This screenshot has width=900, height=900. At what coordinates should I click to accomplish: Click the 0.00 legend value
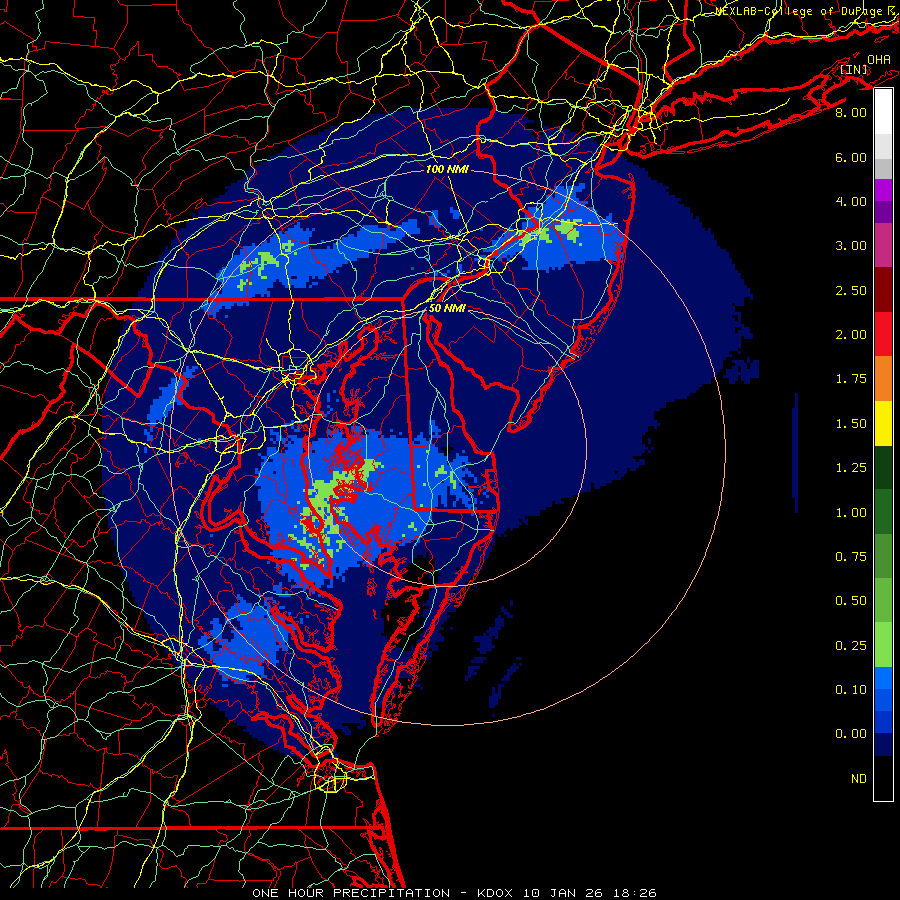tap(851, 734)
